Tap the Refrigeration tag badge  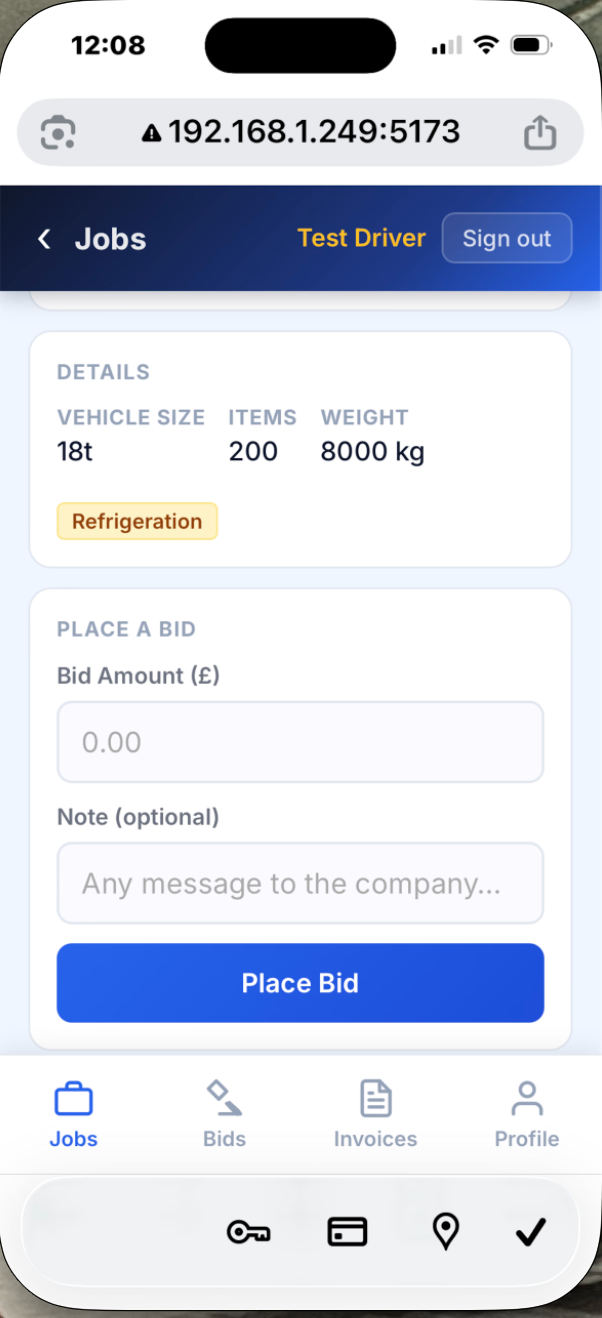pyautogui.click(x=137, y=521)
